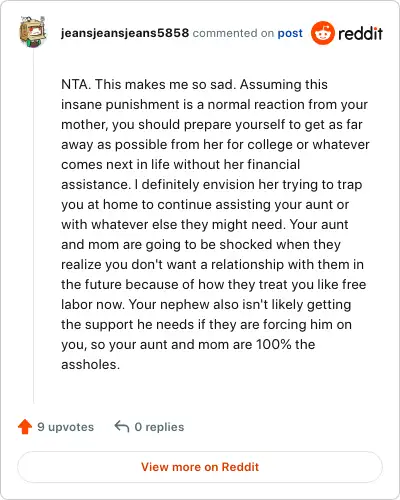Open the jeansjeansjeans5858 username link
This screenshot has height=500, width=400.
pos(125,33)
